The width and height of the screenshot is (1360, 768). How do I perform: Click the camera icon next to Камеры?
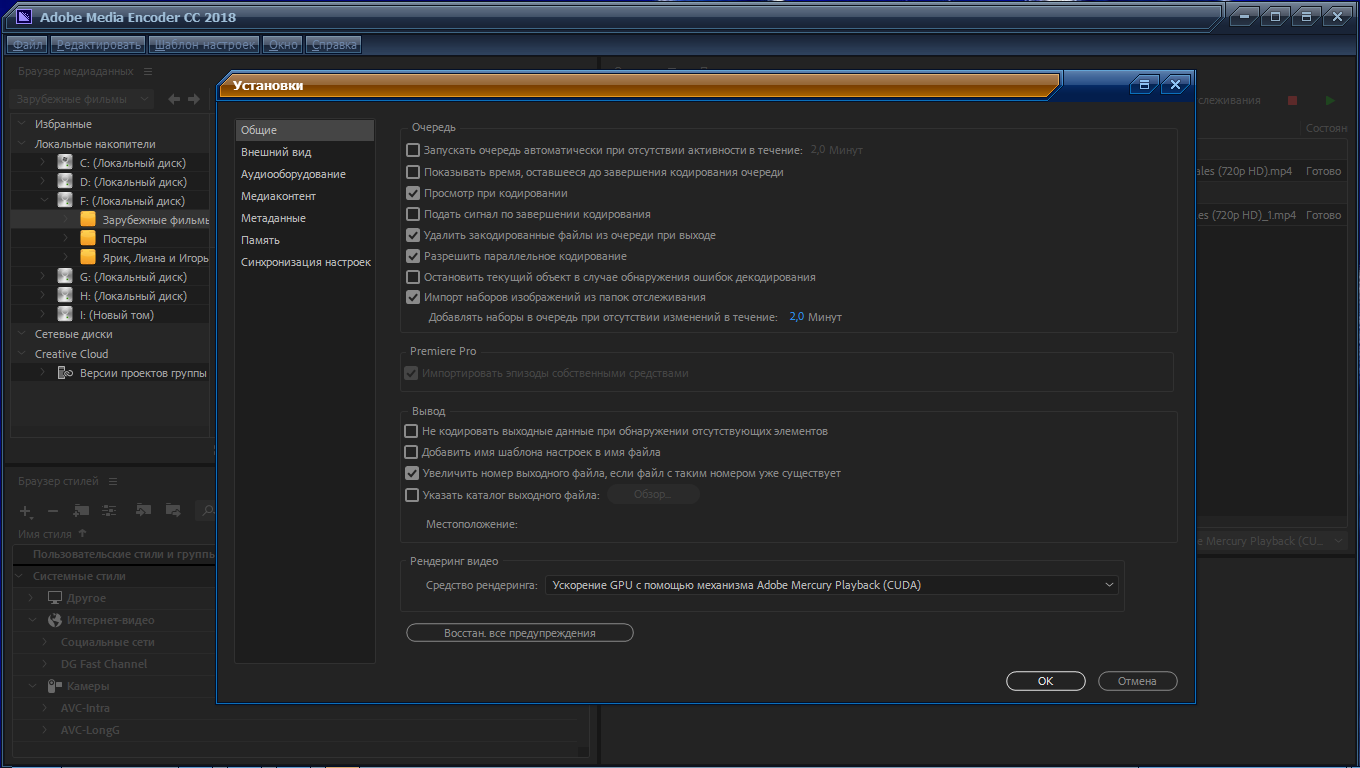(x=55, y=686)
